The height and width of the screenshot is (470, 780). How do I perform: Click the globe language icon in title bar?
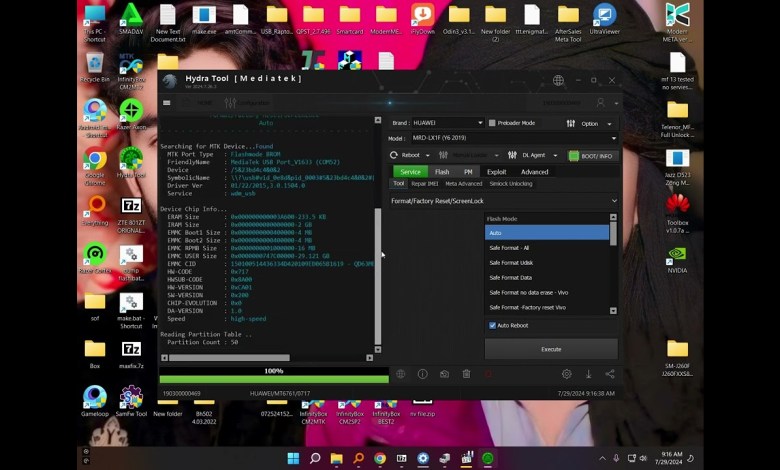pyautogui.click(x=558, y=81)
